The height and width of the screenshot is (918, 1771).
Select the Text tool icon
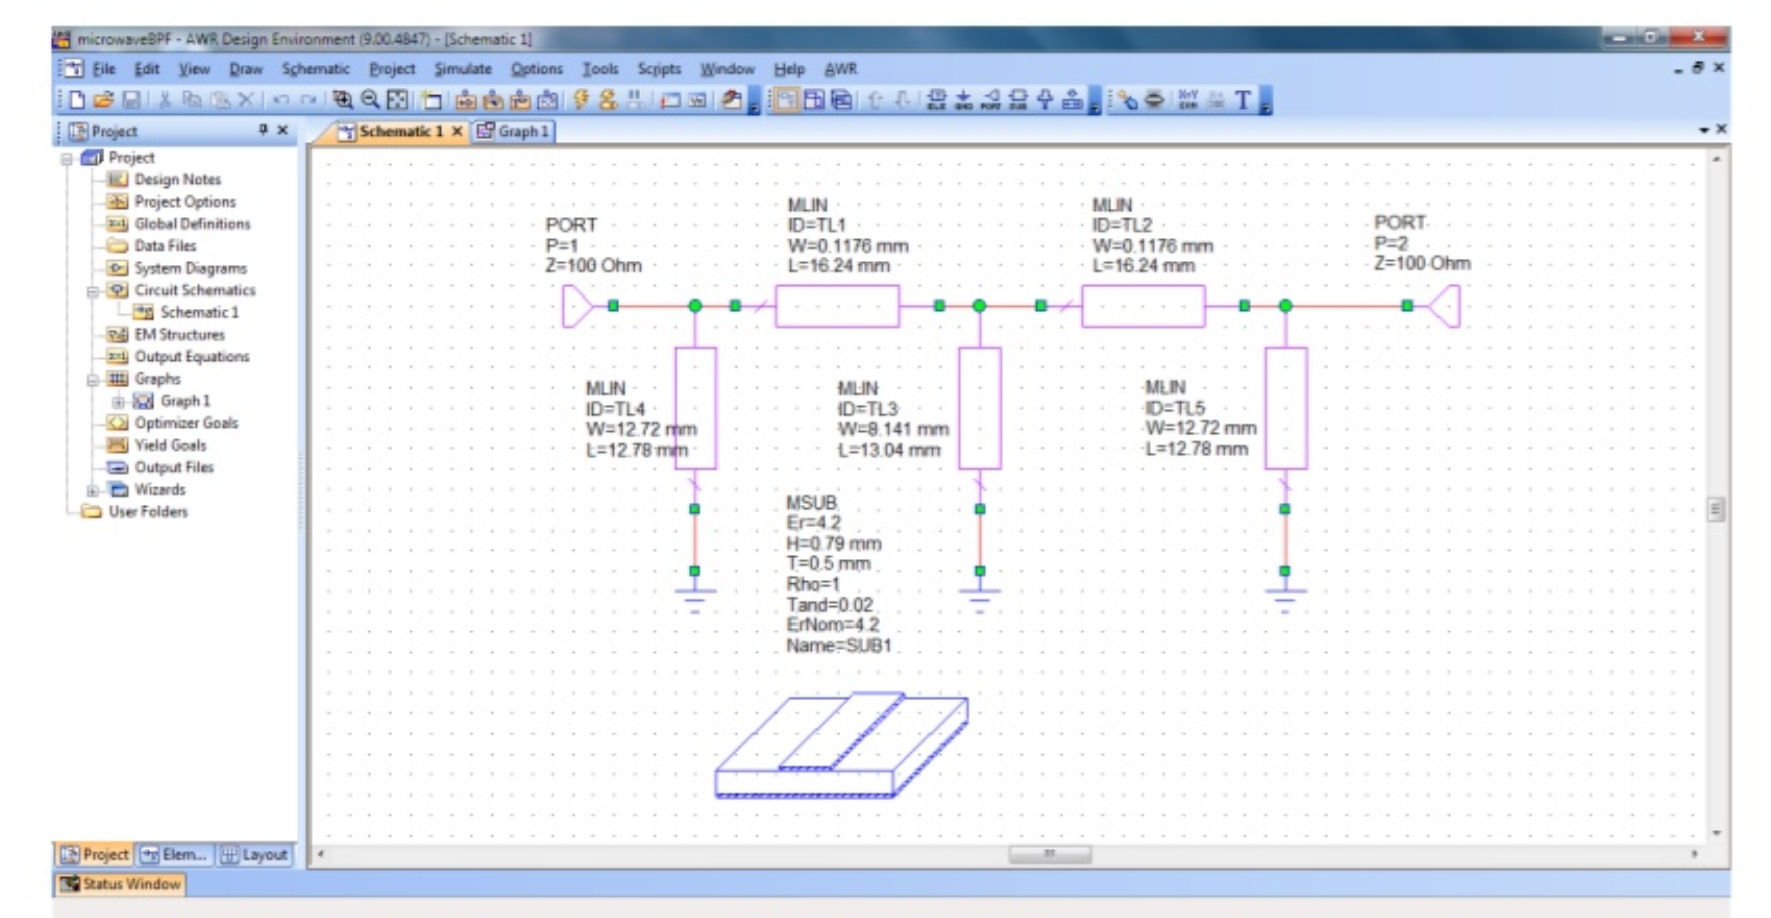pos(1242,100)
